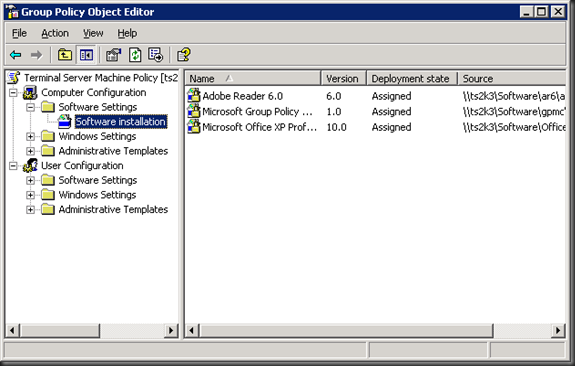Expand Administrative Templates under User Configuration

[30, 210]
